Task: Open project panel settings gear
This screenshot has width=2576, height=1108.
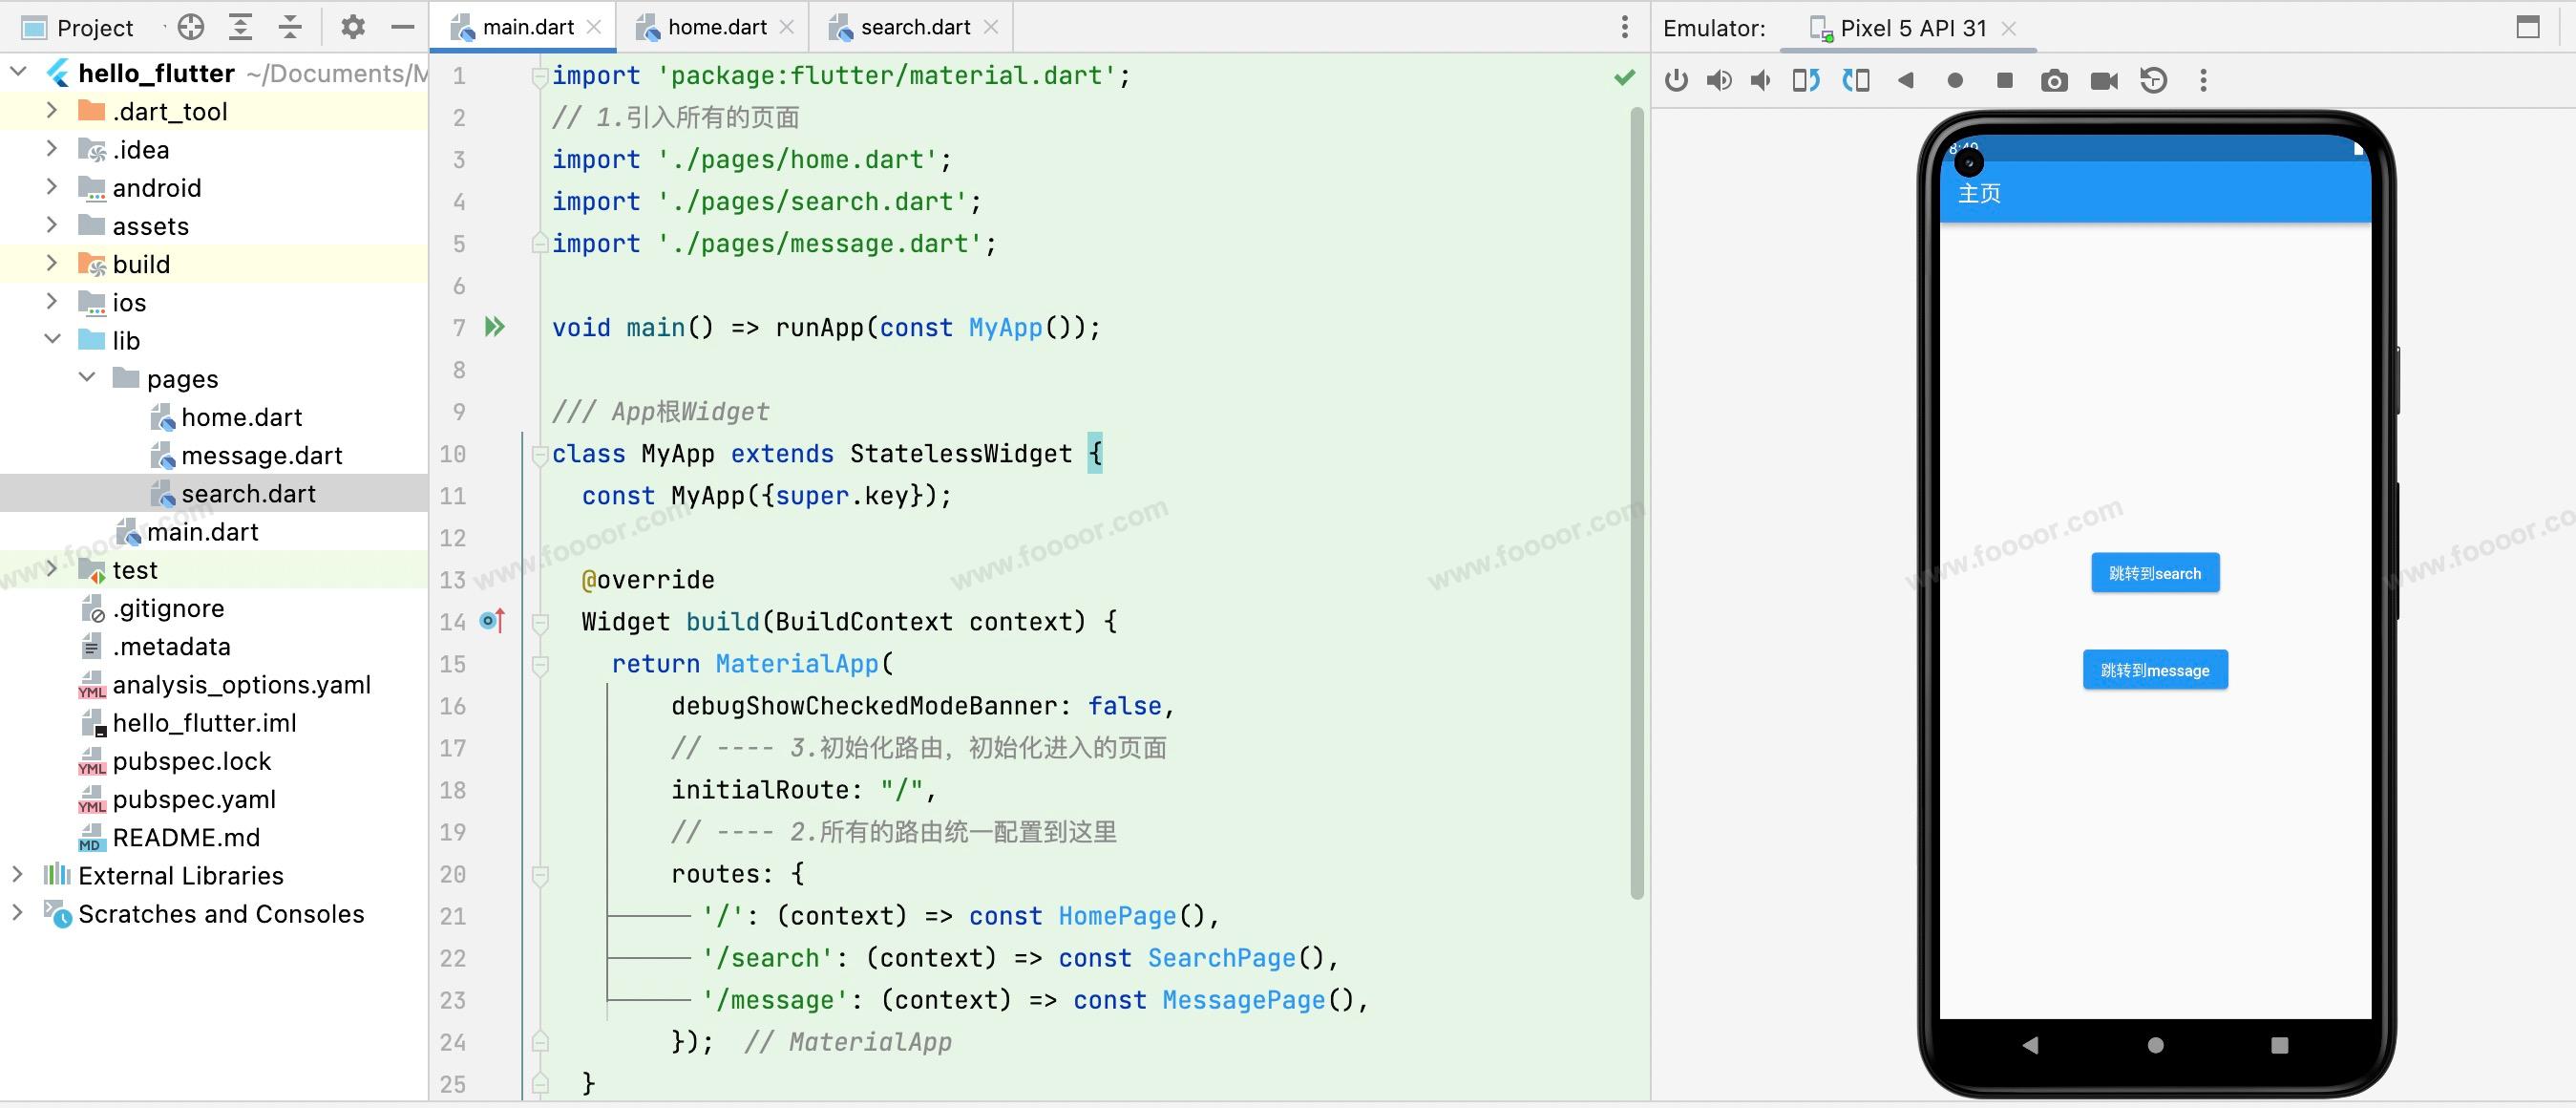Action: click(x=352, y=27)
